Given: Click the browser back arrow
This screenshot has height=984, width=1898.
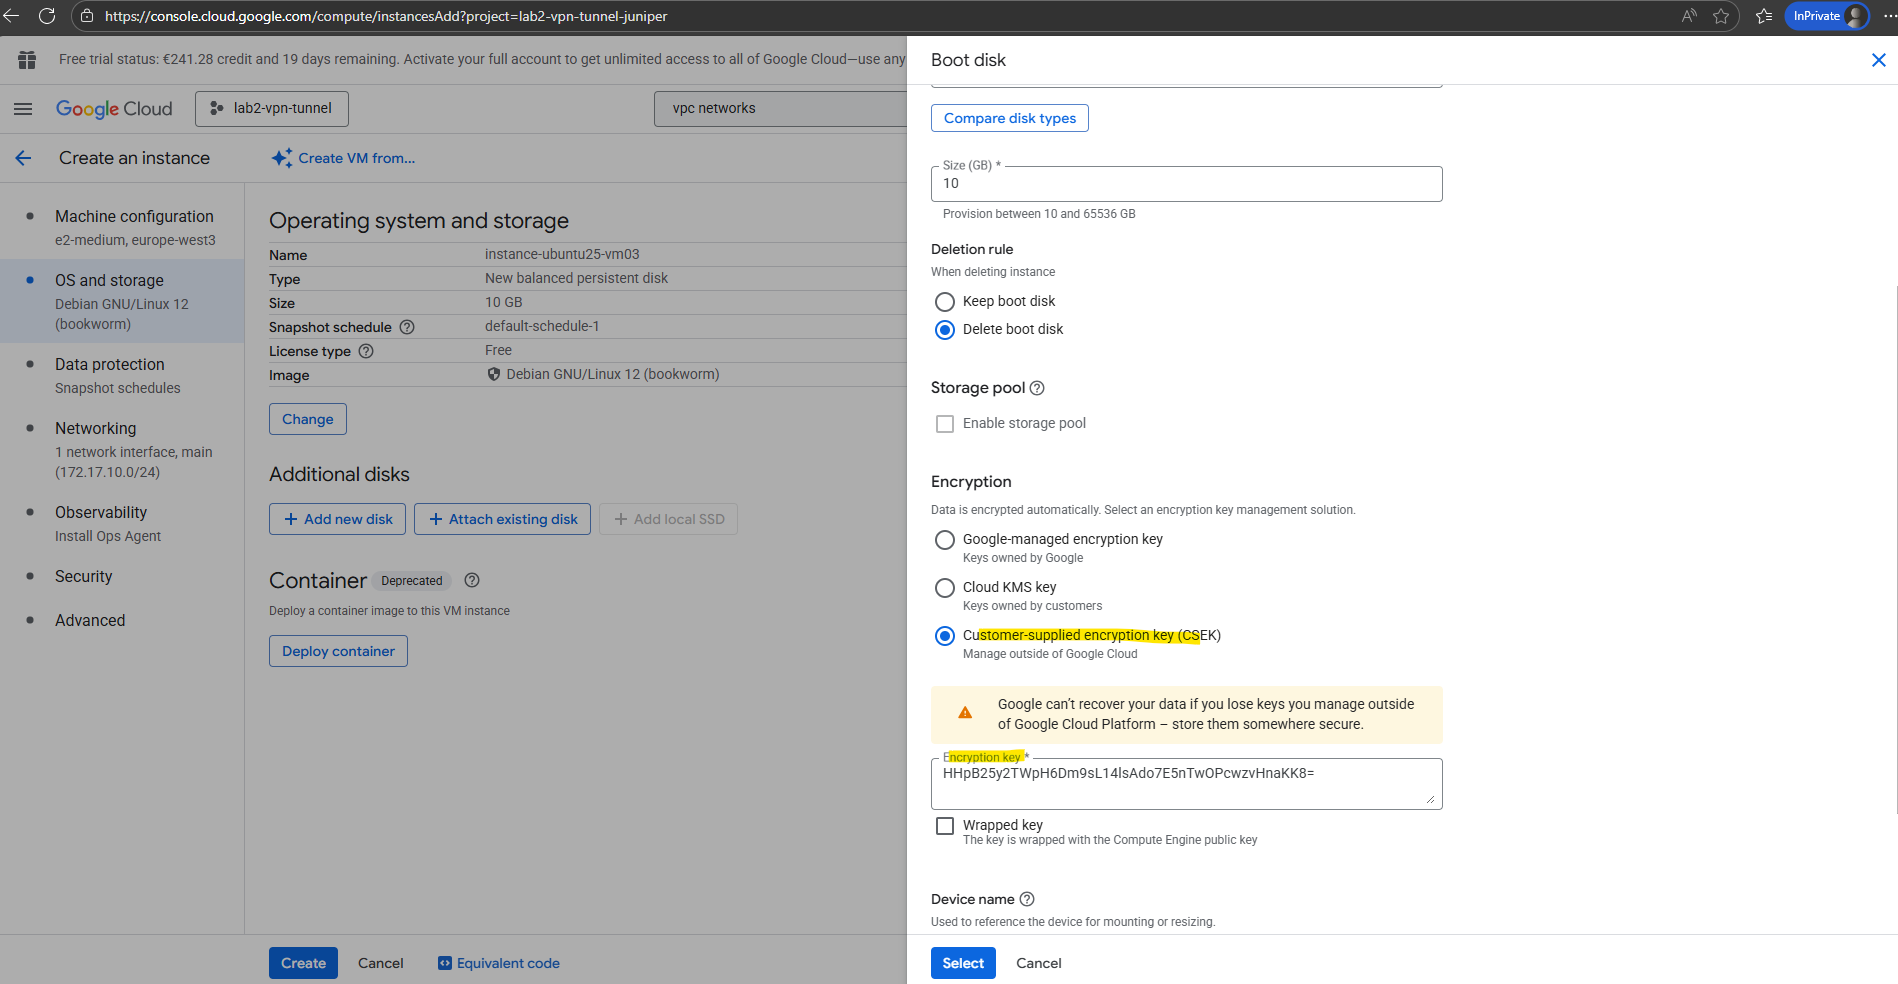Looking at the screenshot, I should click(12, 16).
